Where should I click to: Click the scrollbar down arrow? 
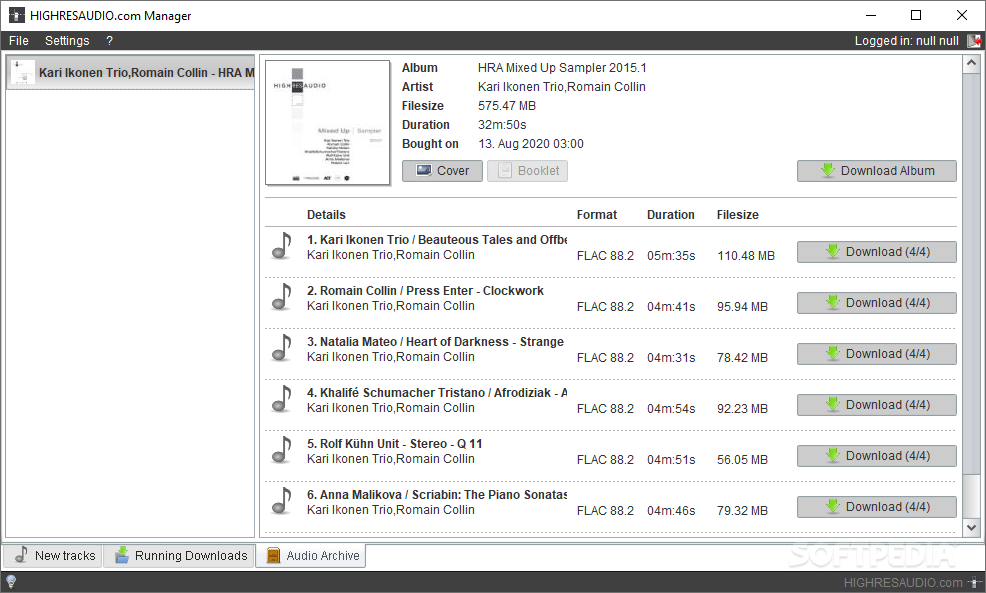point(972,528)
